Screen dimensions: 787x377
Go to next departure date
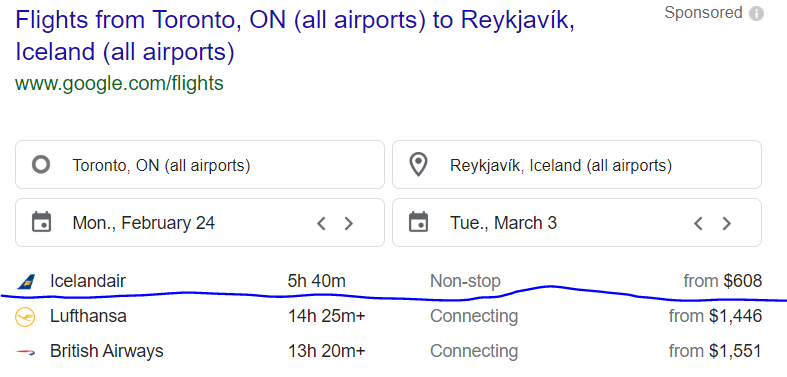pos(348,223)
